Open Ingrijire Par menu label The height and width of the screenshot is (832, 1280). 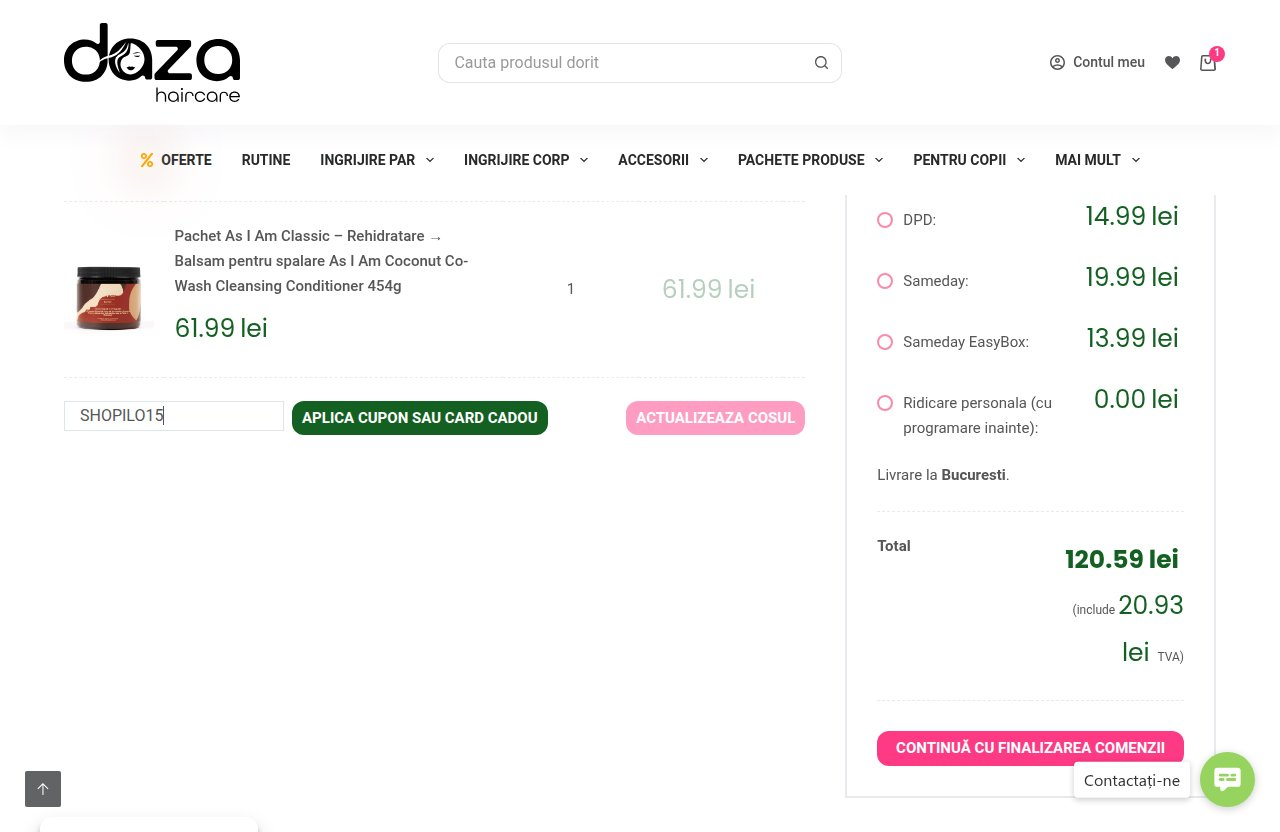tap(367, 160)
